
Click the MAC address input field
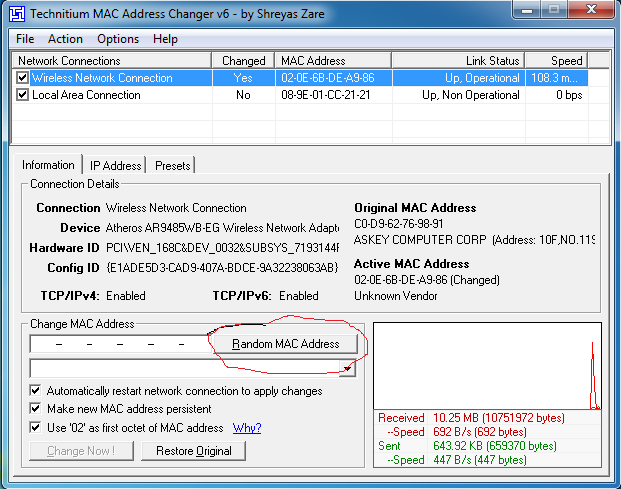120,344
